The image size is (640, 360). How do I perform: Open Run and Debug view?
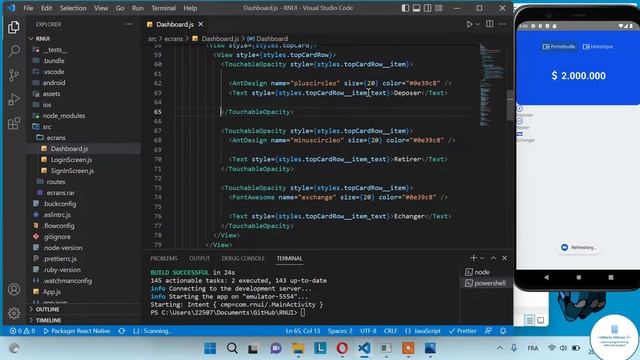[x=14, y=99]
